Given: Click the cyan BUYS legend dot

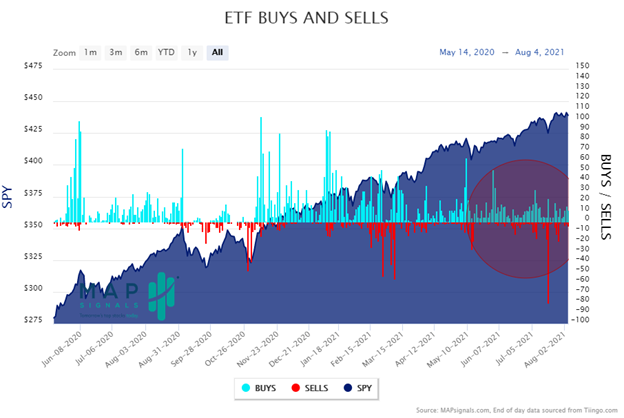Looking at the screenshot, I should (246, 388).
